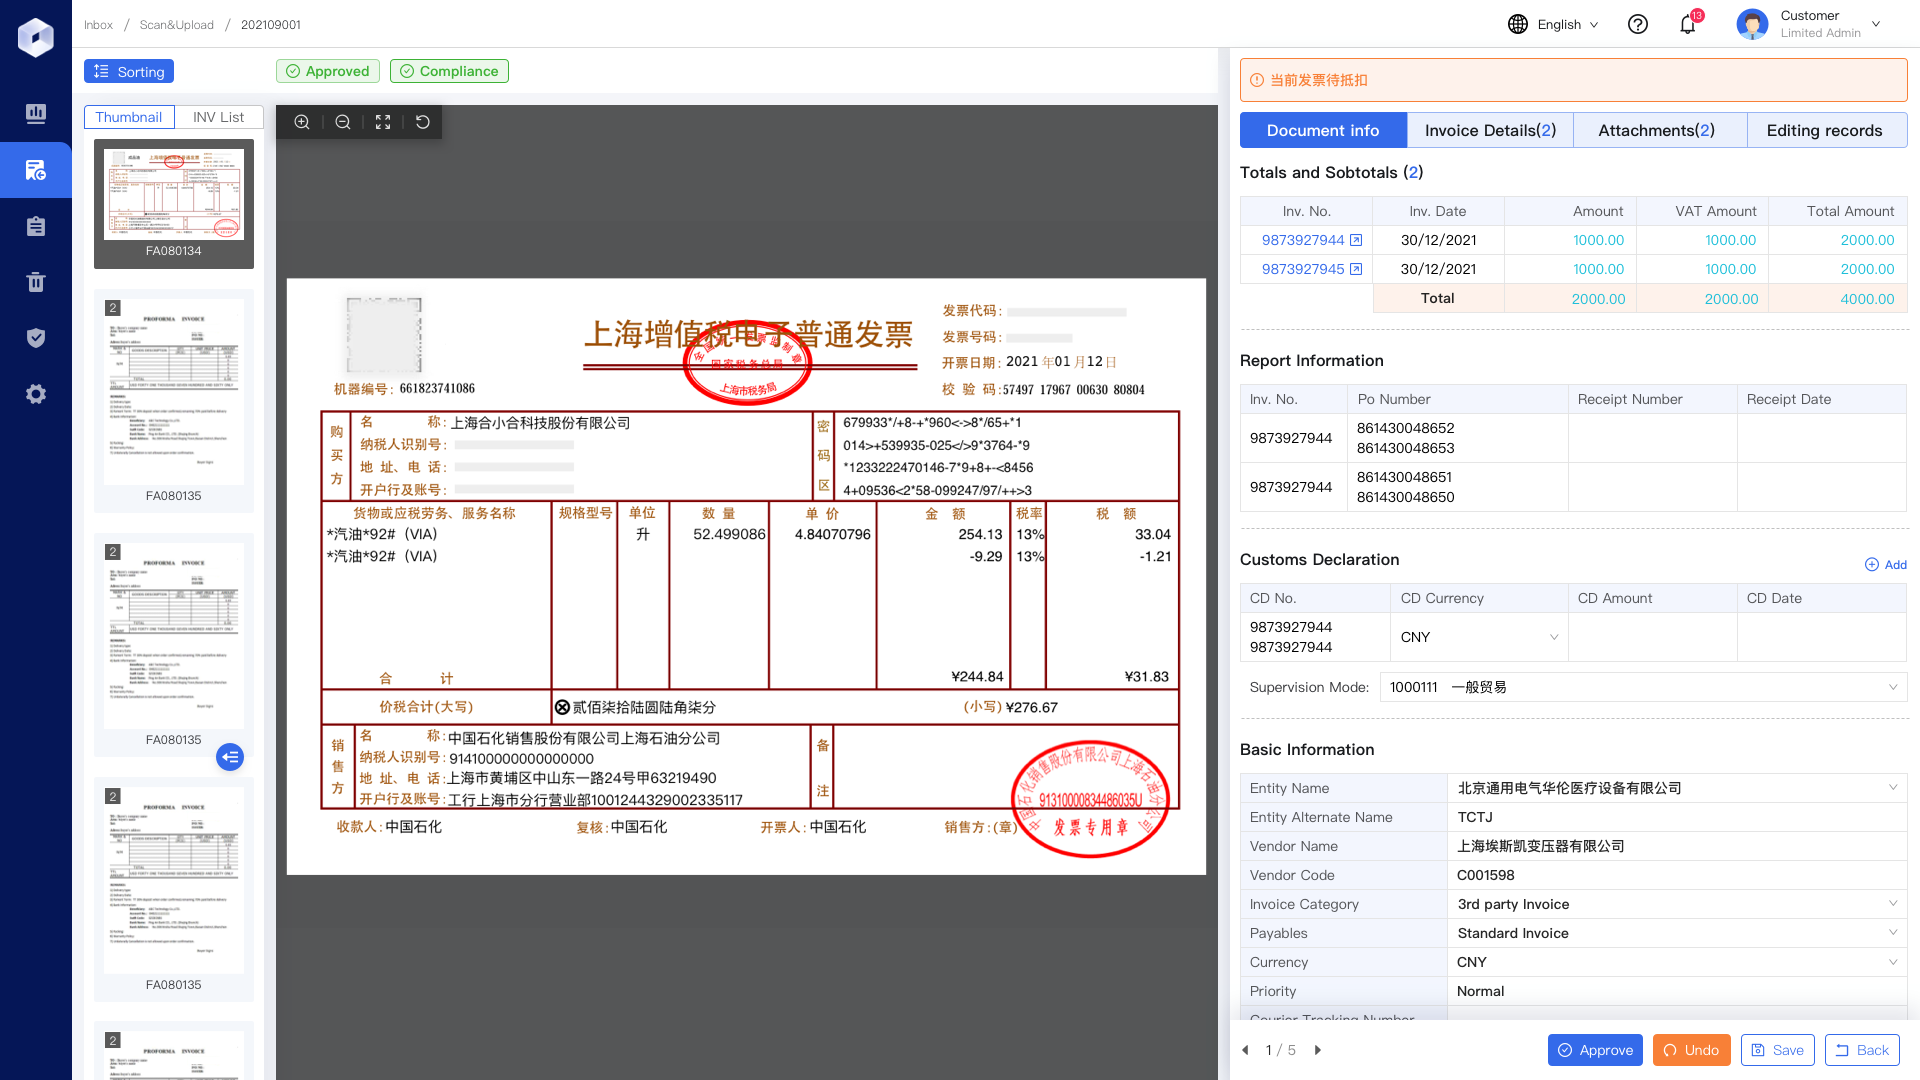The image size is (1920, 1080).
Task: Go to next document page arrow
Action: [x=1318, y=1050]
